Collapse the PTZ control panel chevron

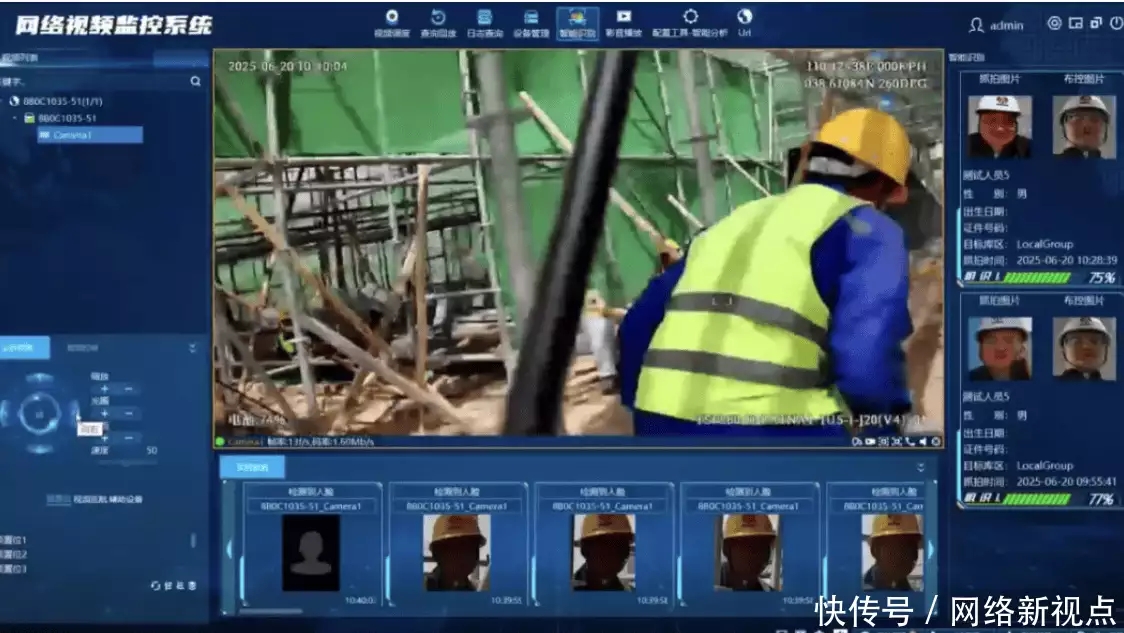click(192, 348)
